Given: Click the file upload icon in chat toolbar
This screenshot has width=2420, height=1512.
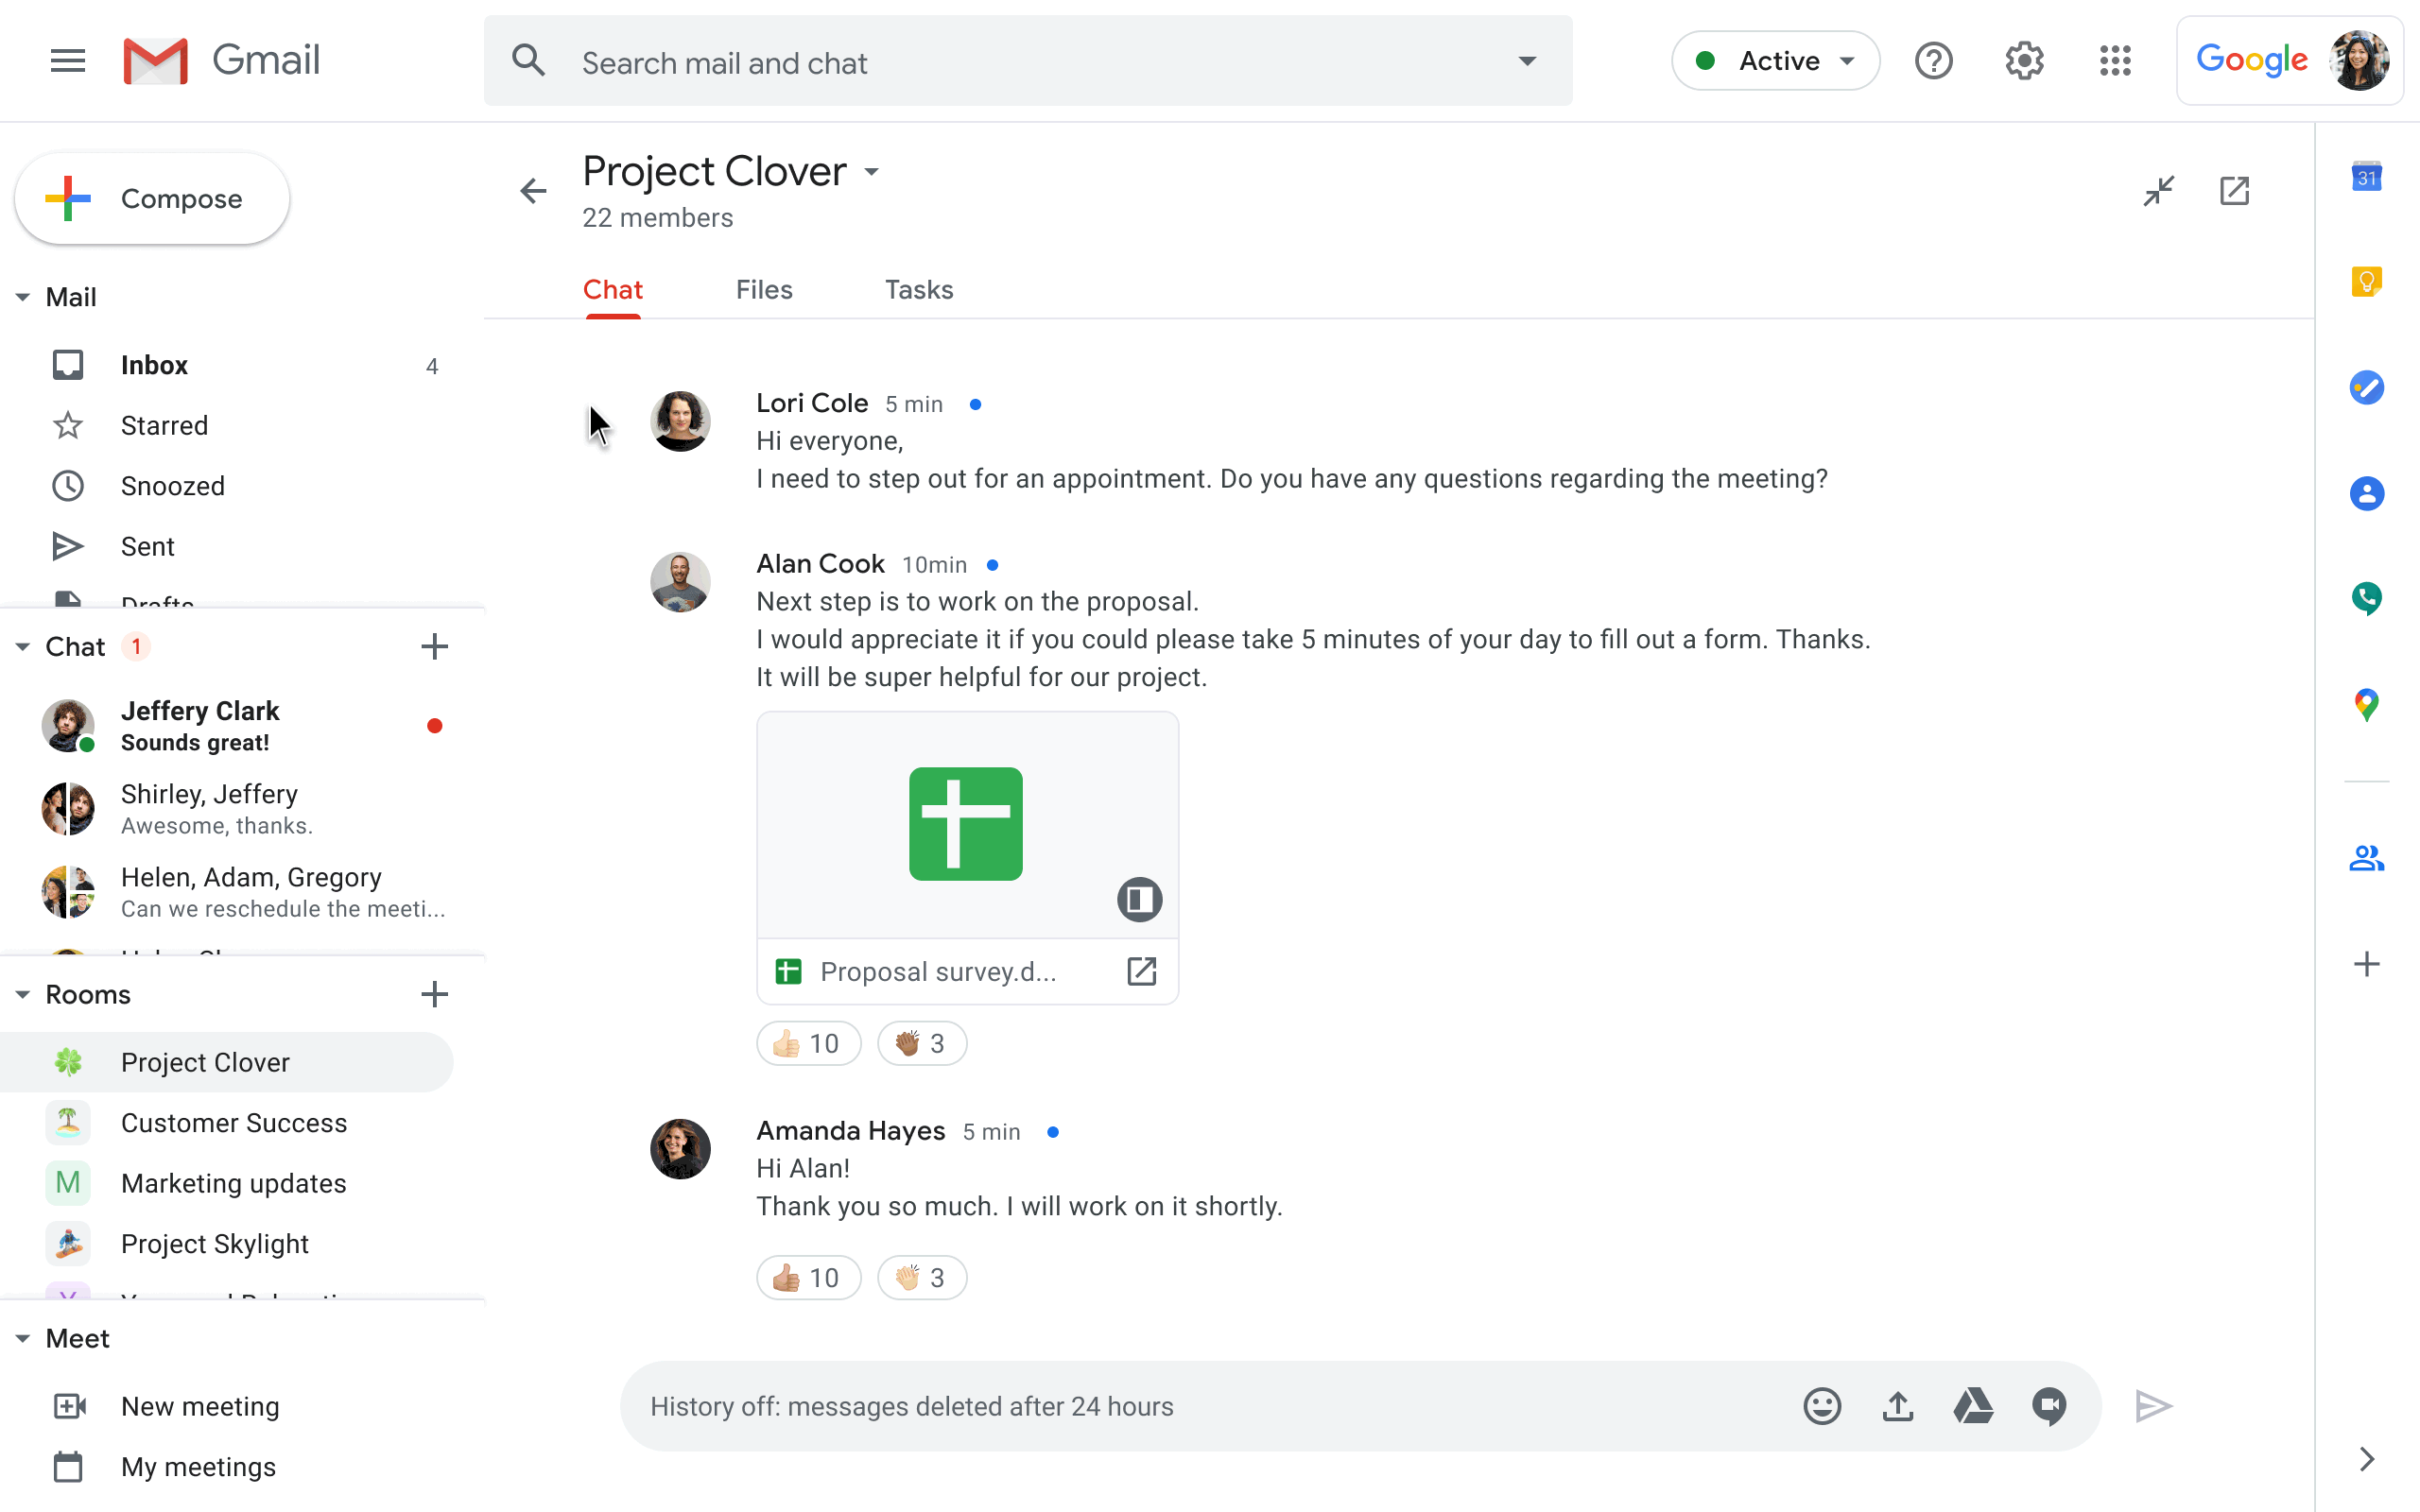Looking at the screenshot, I should tap(1899, 1406).
